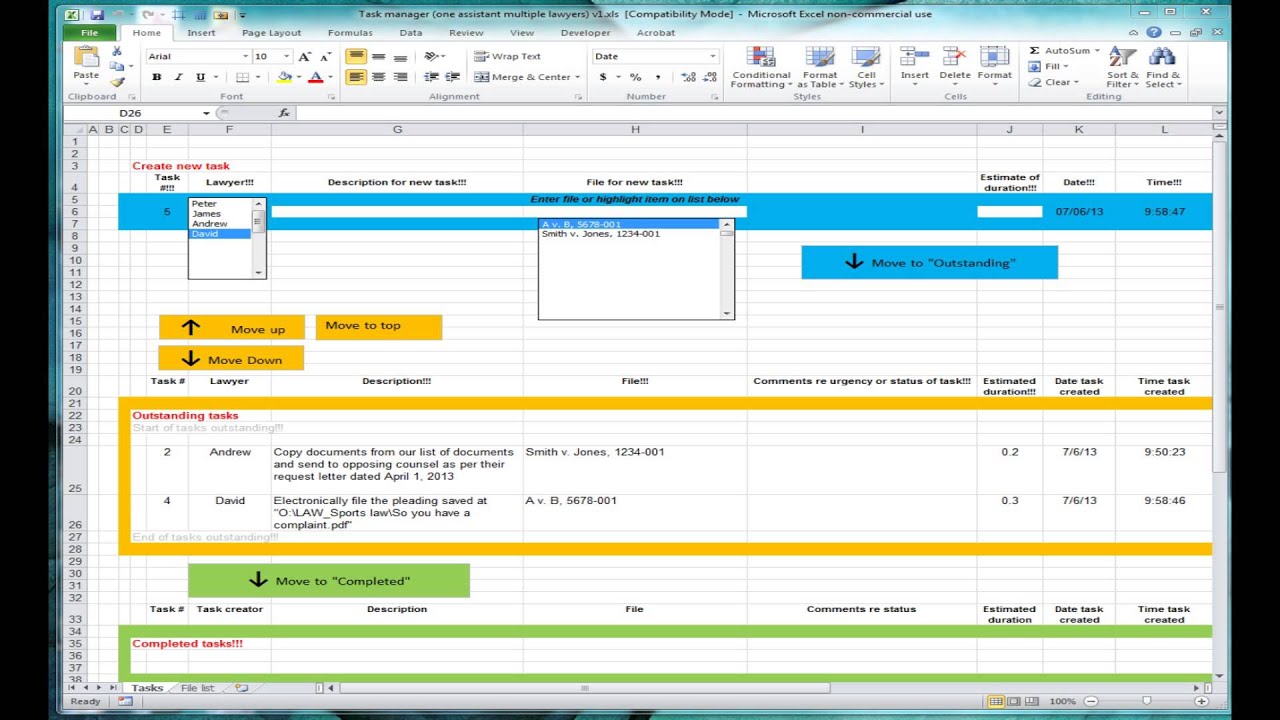Click the Move Down button
The height and width of the screenshot is (720, 1280).
pyautogui.click(x=231, y=359)
